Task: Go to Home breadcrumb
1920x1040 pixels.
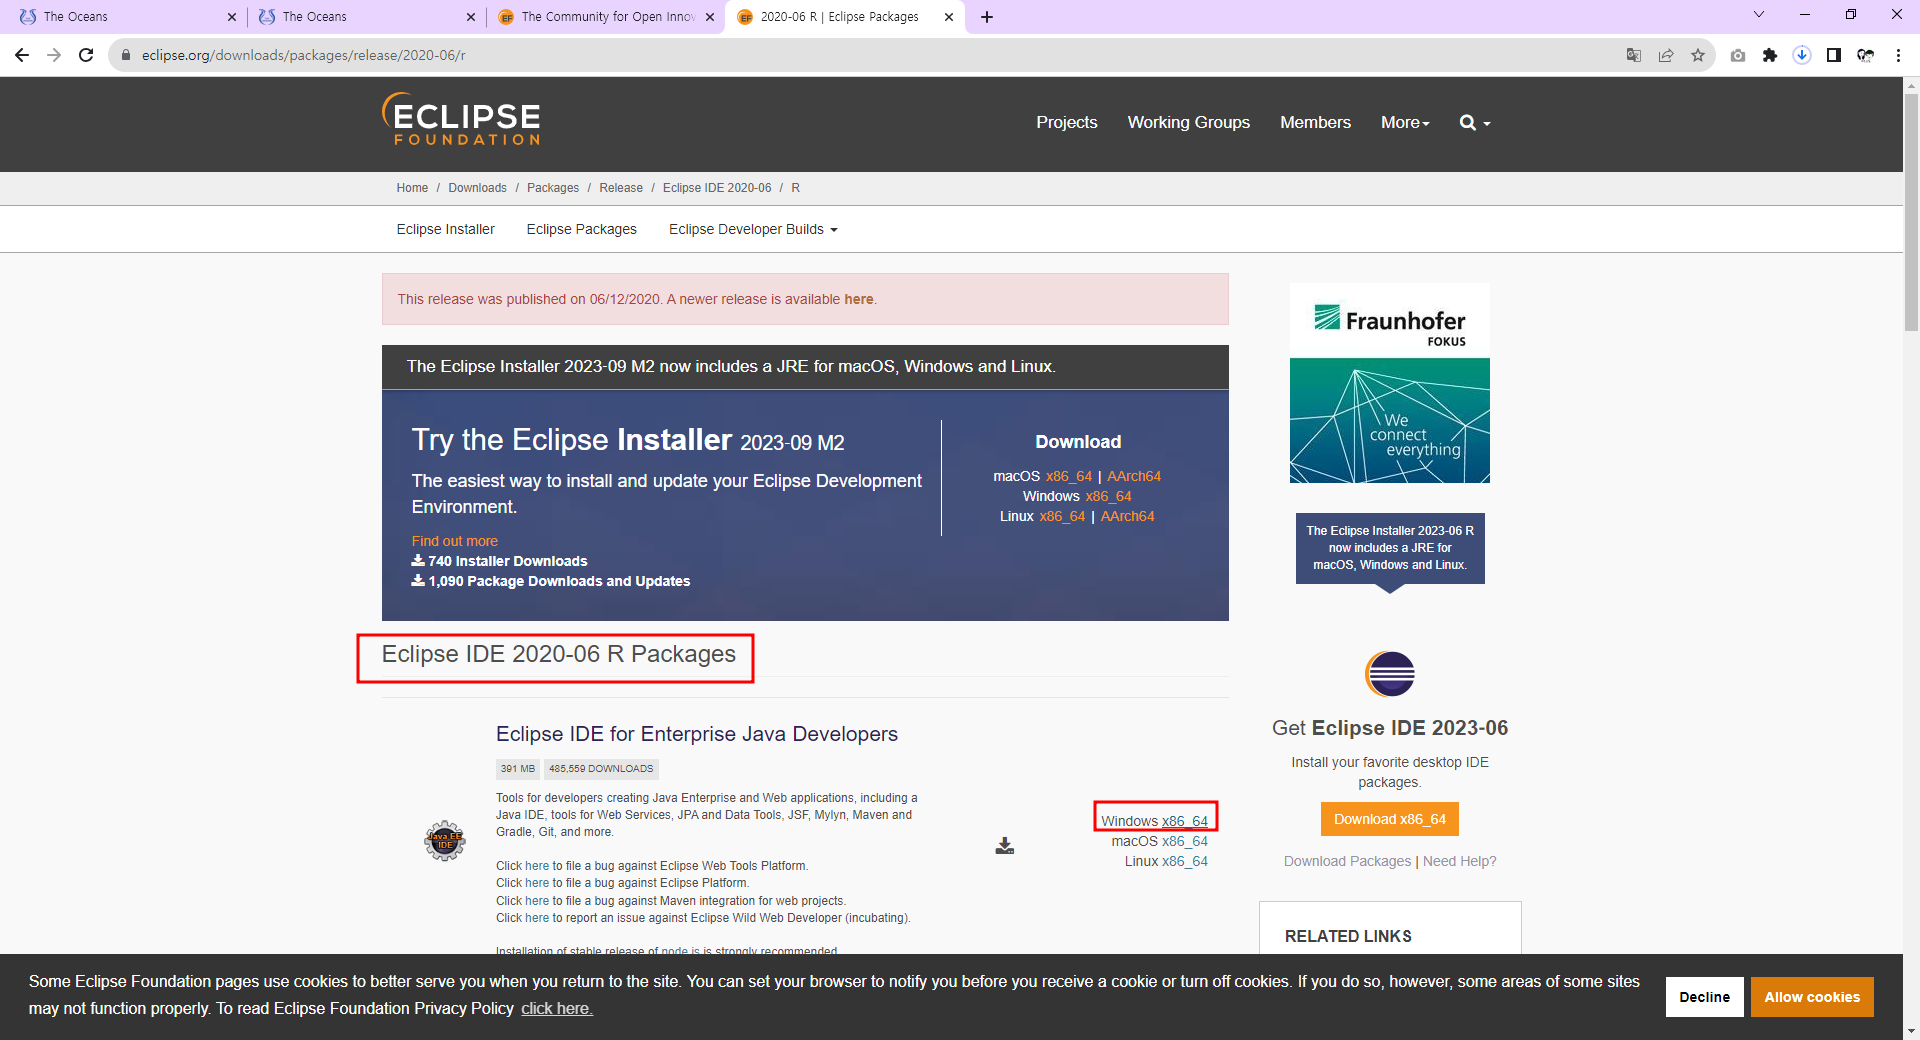Action: click(x=412, y=188)
